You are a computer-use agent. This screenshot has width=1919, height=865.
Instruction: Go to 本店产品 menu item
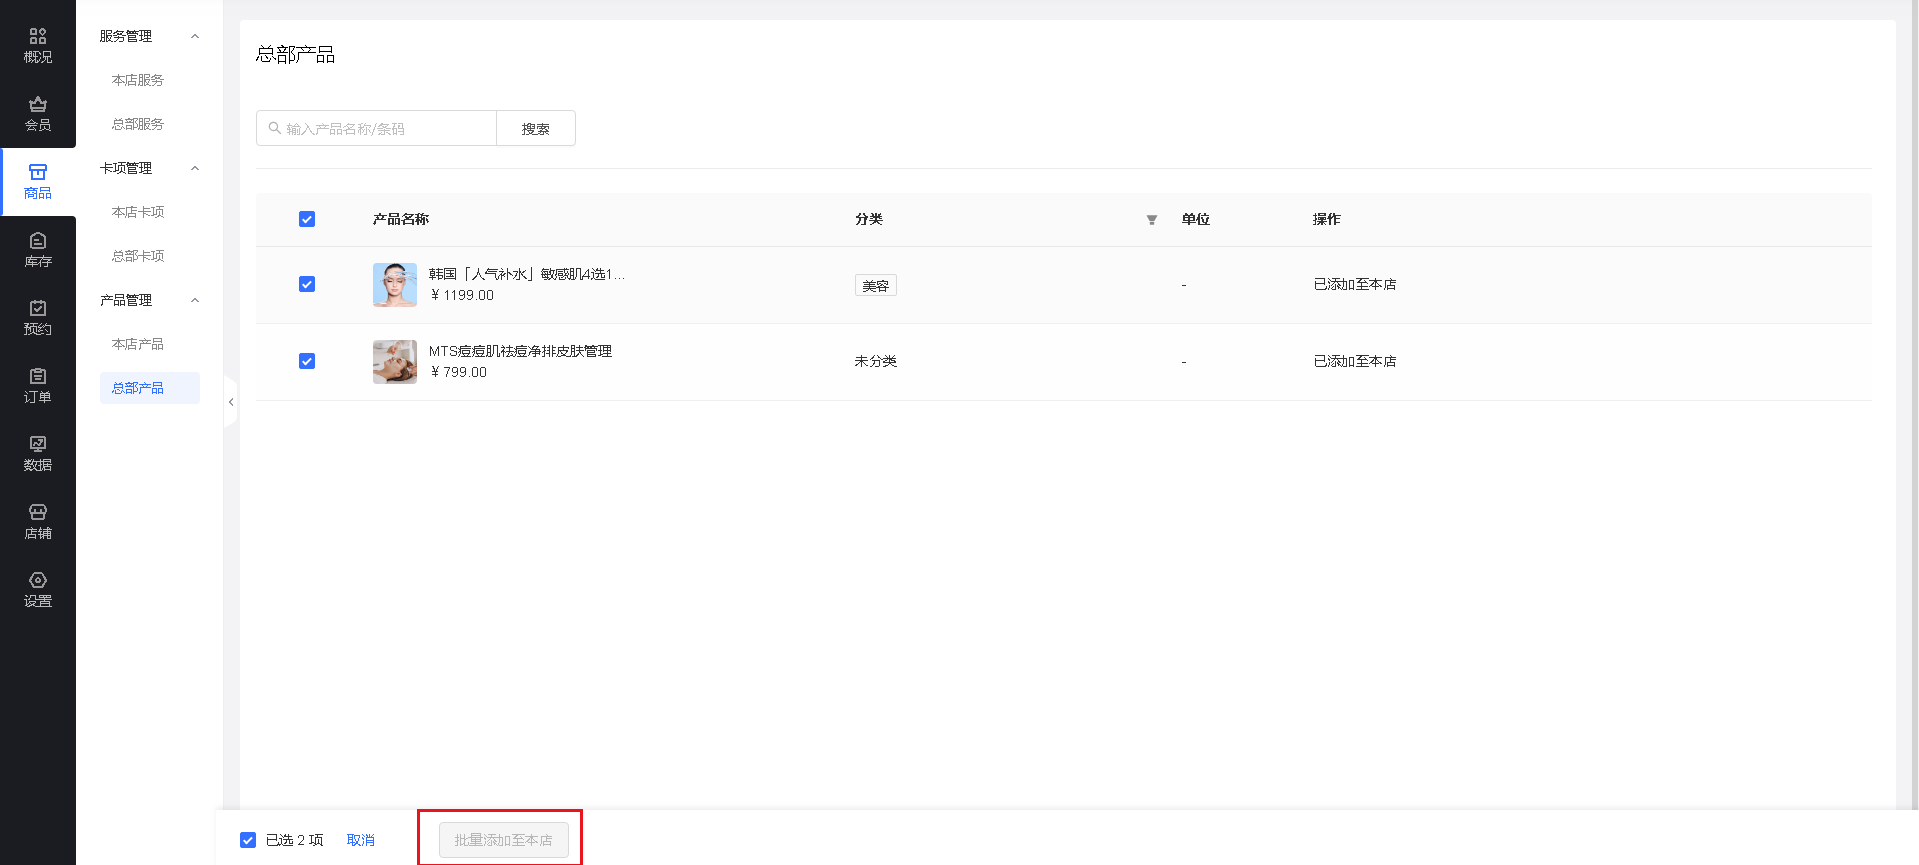tap(138, 344)
